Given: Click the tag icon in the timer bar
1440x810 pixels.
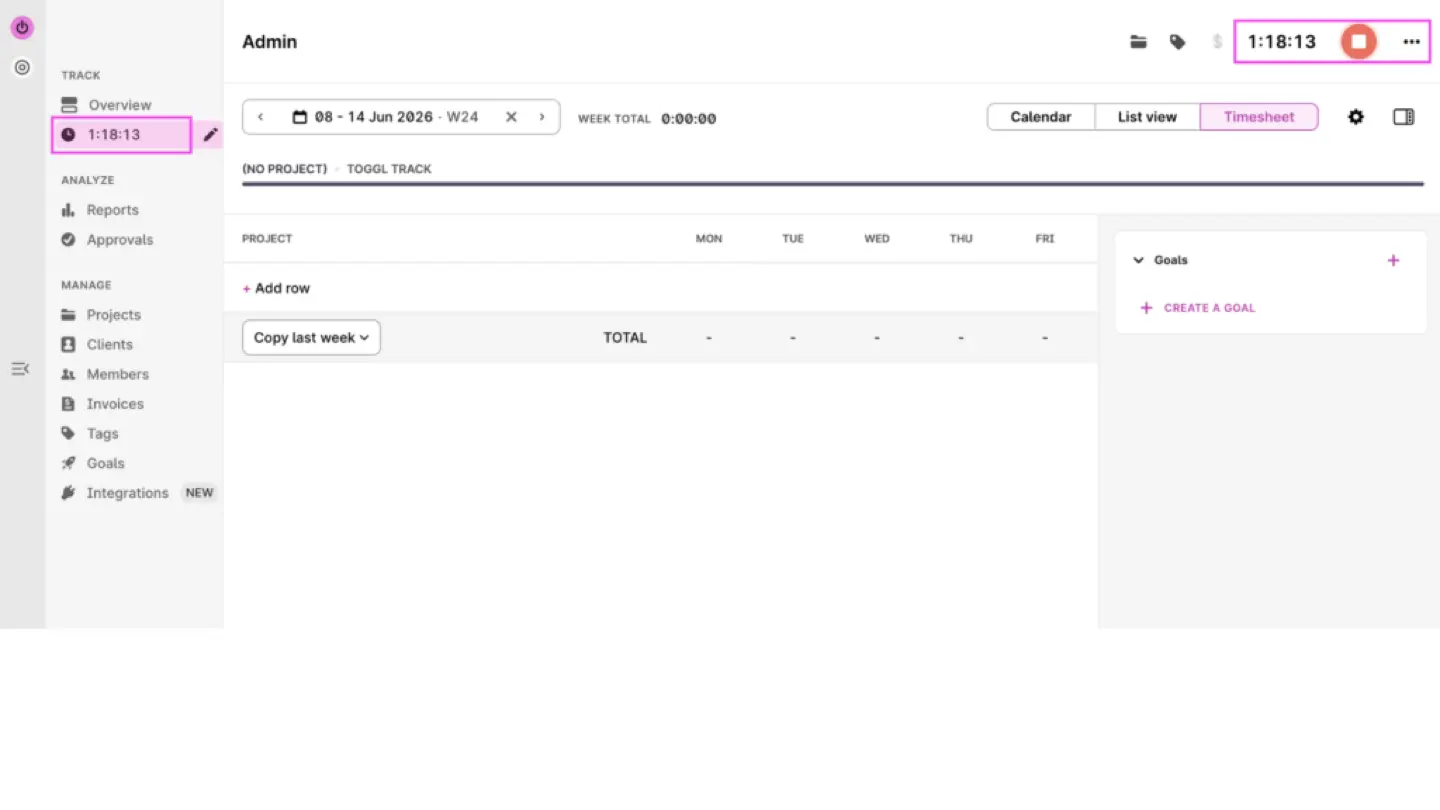Looking at the screenshot, I should coord(1177,42).
